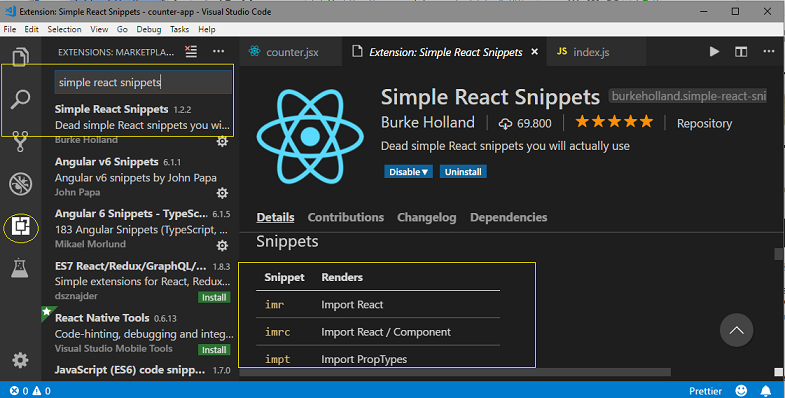The image size is (785, 398).
Task: Click the feedback smiley in status bar
Action: coord(741,390)
